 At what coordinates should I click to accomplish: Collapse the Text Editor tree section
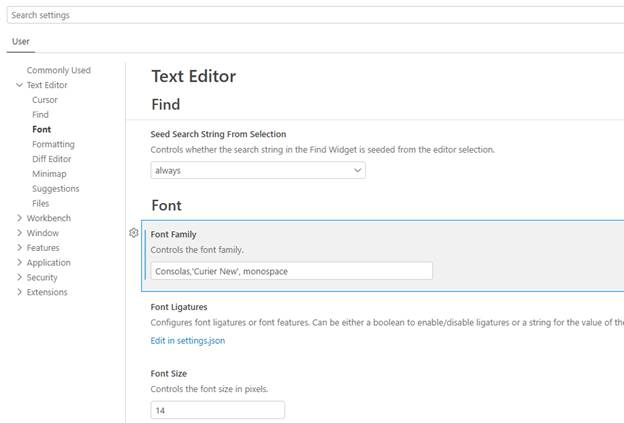20,86
